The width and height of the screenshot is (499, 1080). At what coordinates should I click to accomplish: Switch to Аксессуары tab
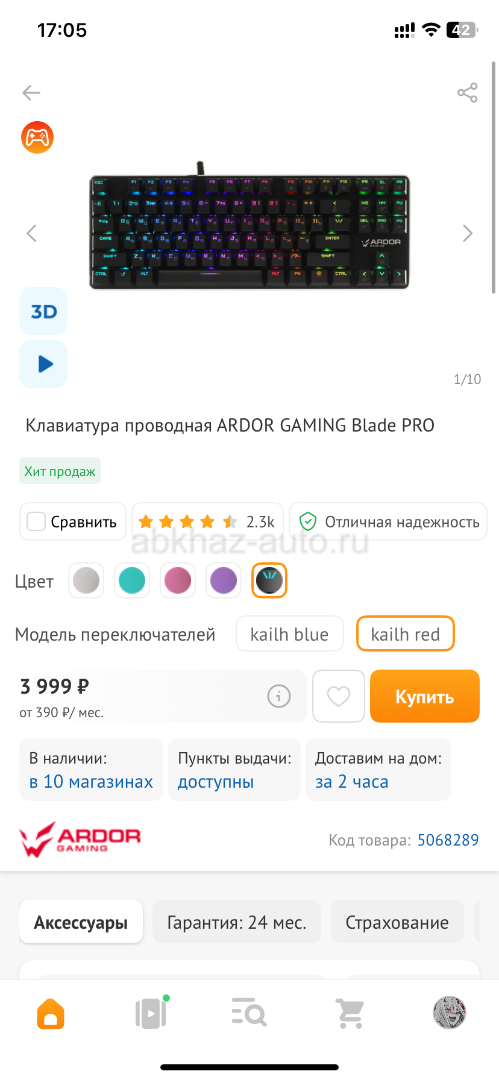[81, 922]
